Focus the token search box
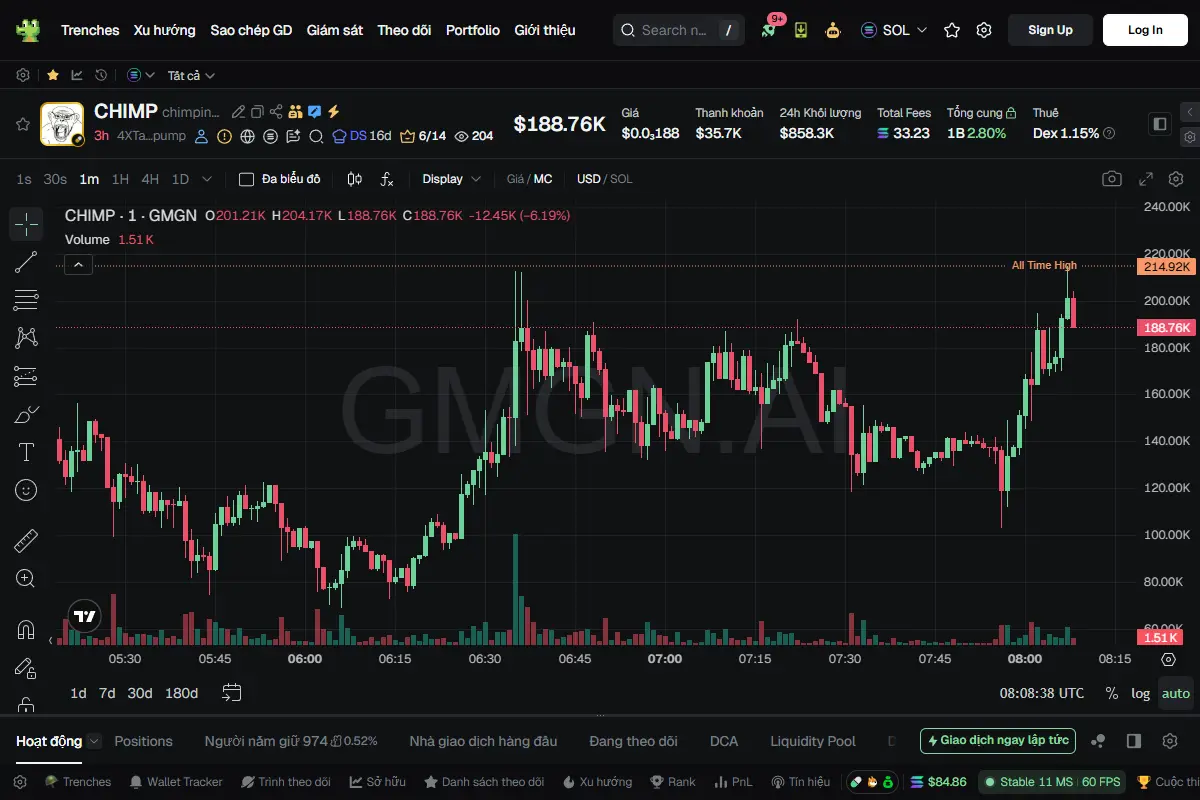Viewport: 1200px width, 800px height. (679, 30)
